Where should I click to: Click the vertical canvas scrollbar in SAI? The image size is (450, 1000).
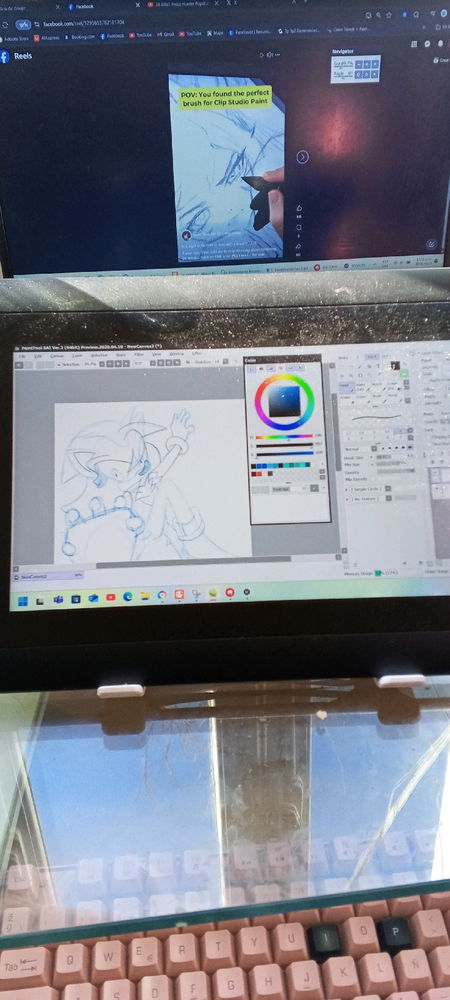tap(335, 430)
